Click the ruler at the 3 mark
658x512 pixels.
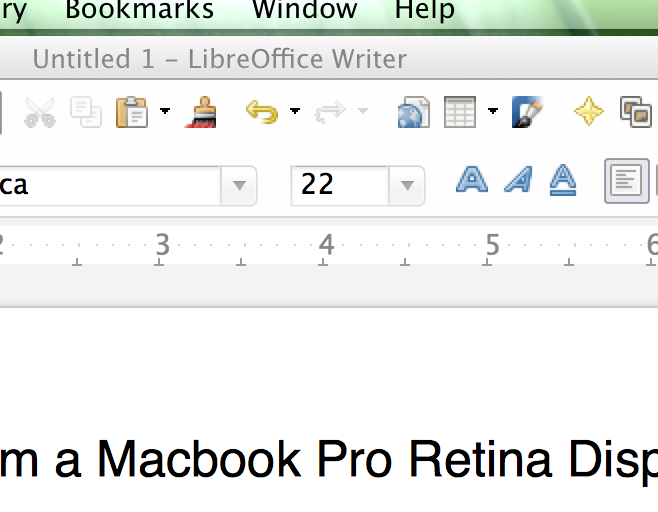coord(162,245)
